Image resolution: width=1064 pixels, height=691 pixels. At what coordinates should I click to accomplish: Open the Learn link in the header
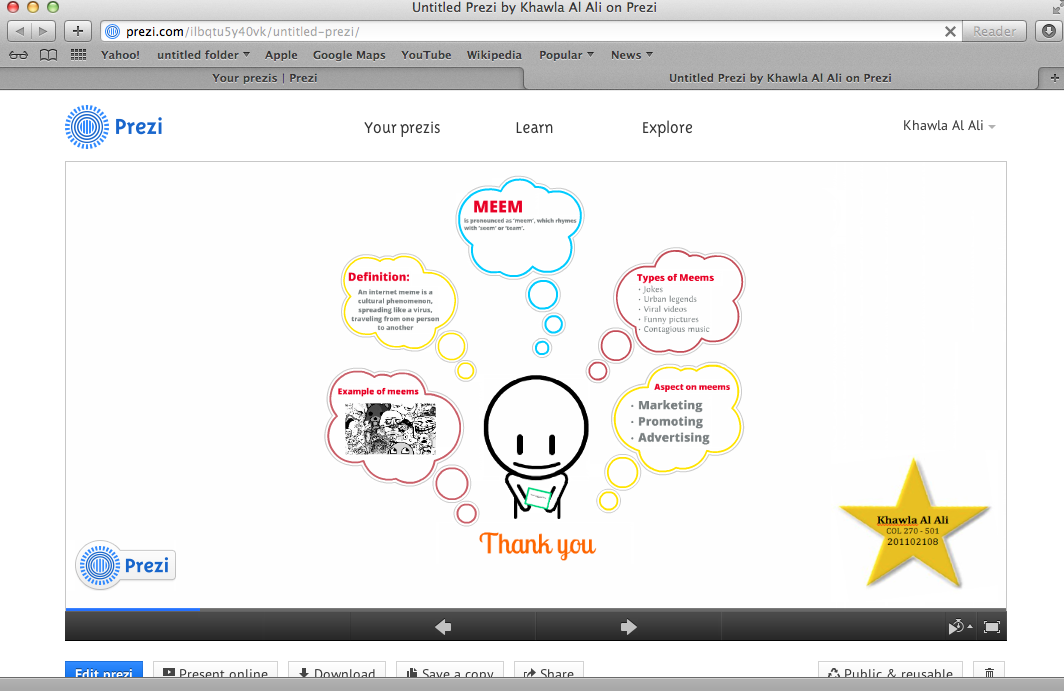[x=533, y=128]
